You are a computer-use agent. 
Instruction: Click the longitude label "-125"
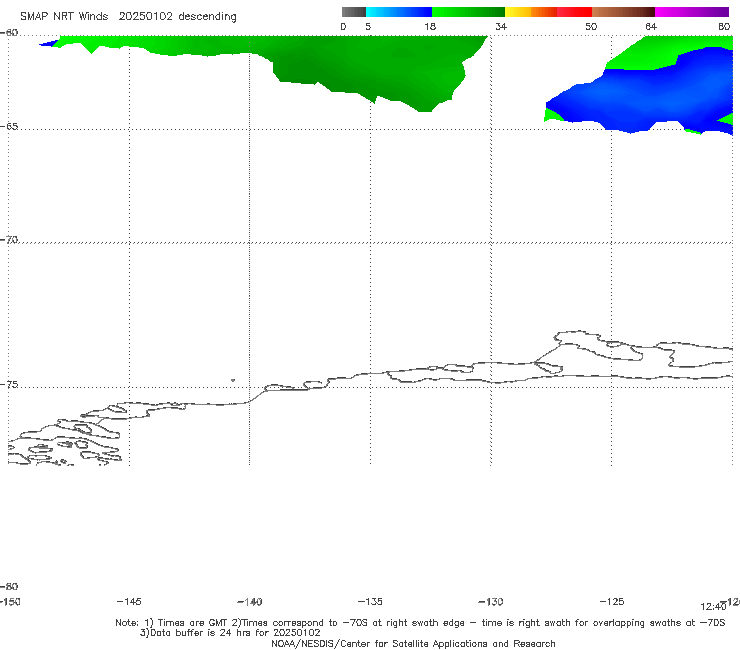(x=612, y=602)
